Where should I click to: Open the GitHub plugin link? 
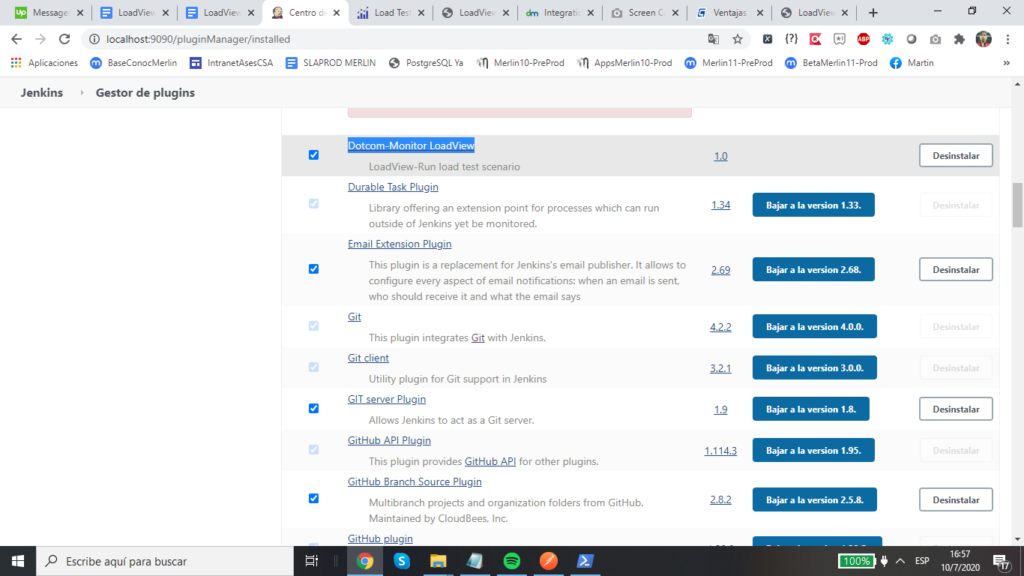click(380, 539)
